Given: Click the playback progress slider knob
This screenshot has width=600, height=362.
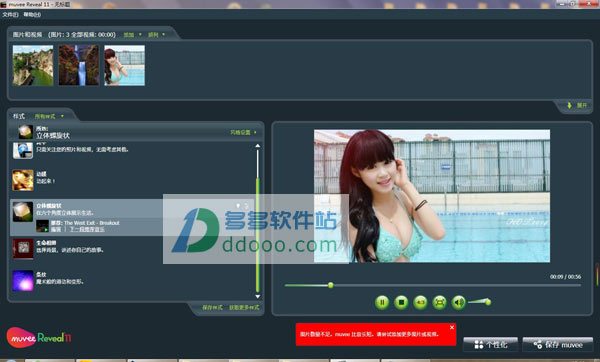Looking at the screenshot, I should [x=331, y=285].
